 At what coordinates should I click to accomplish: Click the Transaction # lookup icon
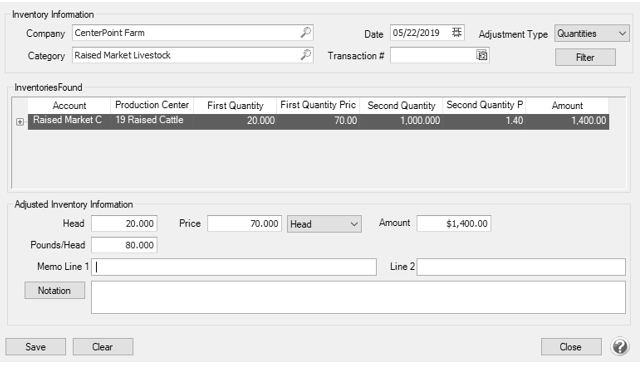click(482, 55)
